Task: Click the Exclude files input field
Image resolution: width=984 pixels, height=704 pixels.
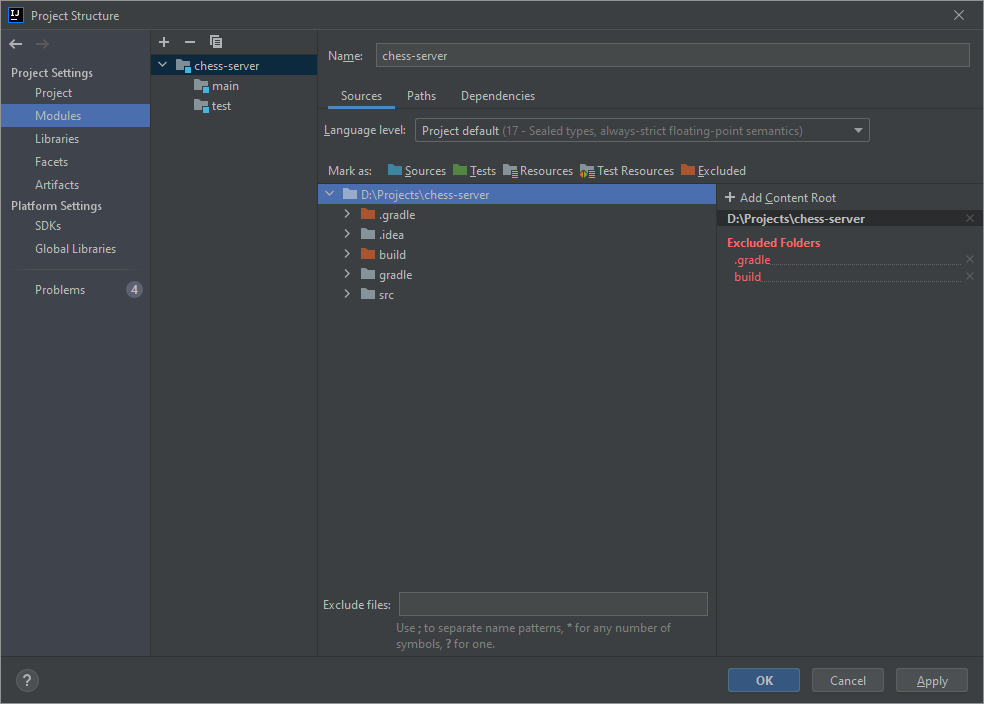Action: click(x=554, y=604)
